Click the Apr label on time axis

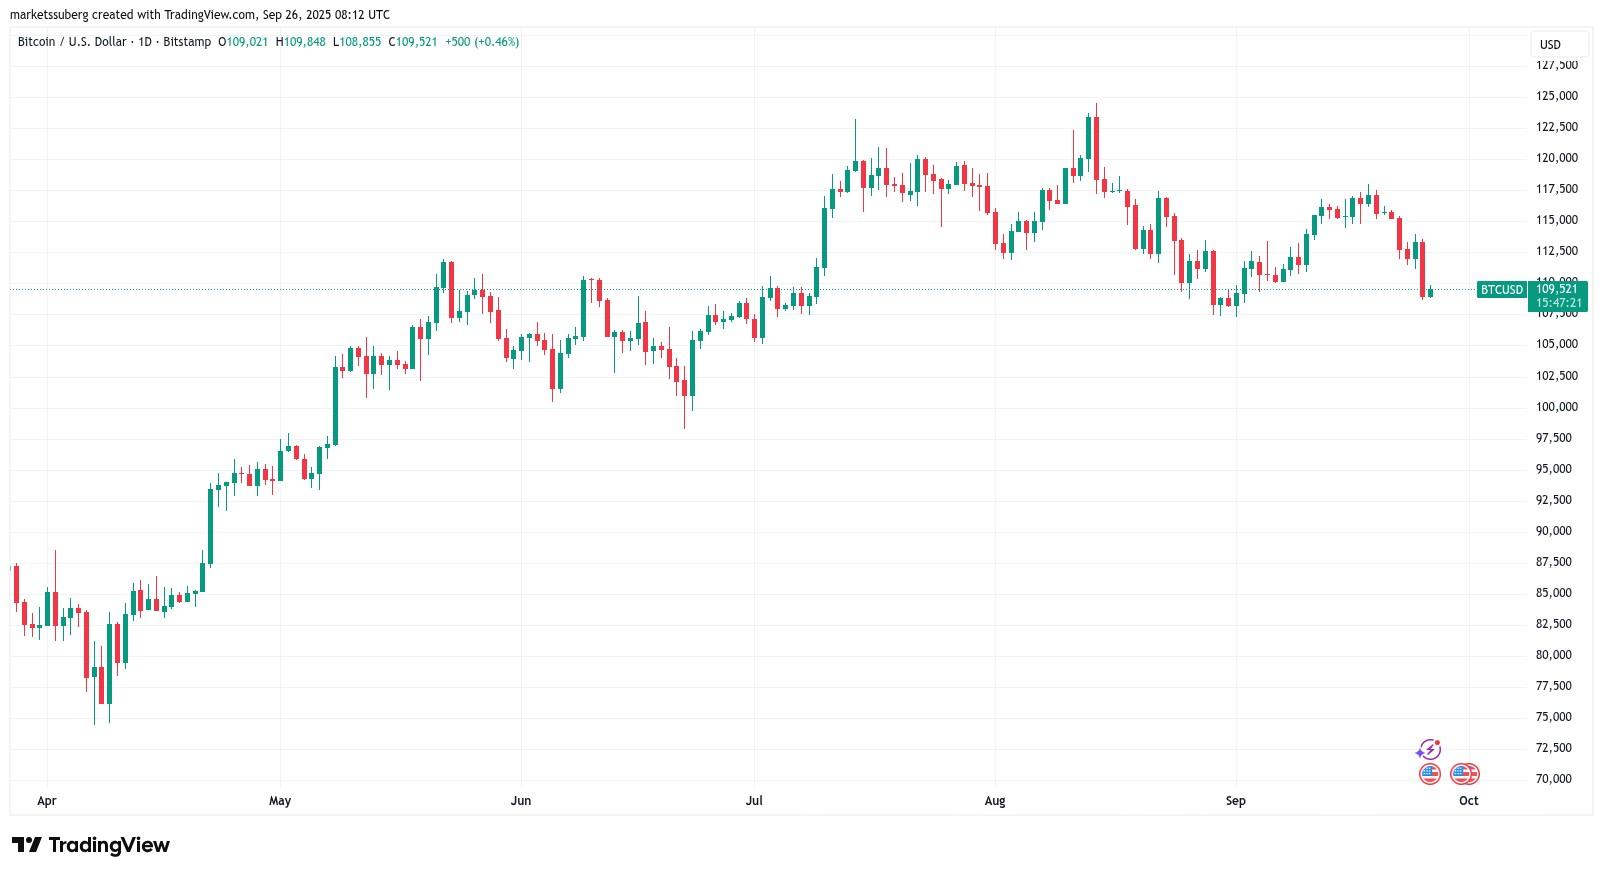pyautogui.click(x=46, y=800)
